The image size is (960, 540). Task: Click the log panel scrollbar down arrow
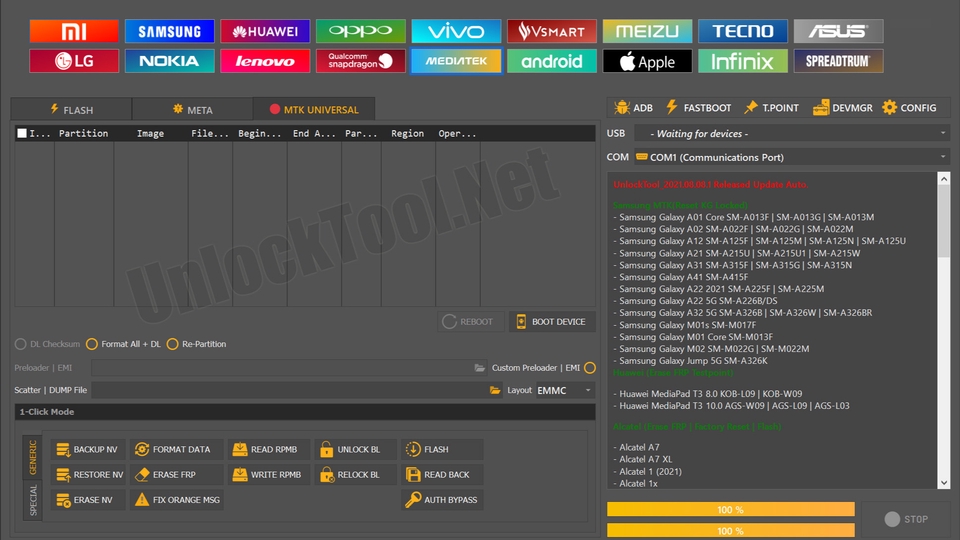tap(943, 482)
